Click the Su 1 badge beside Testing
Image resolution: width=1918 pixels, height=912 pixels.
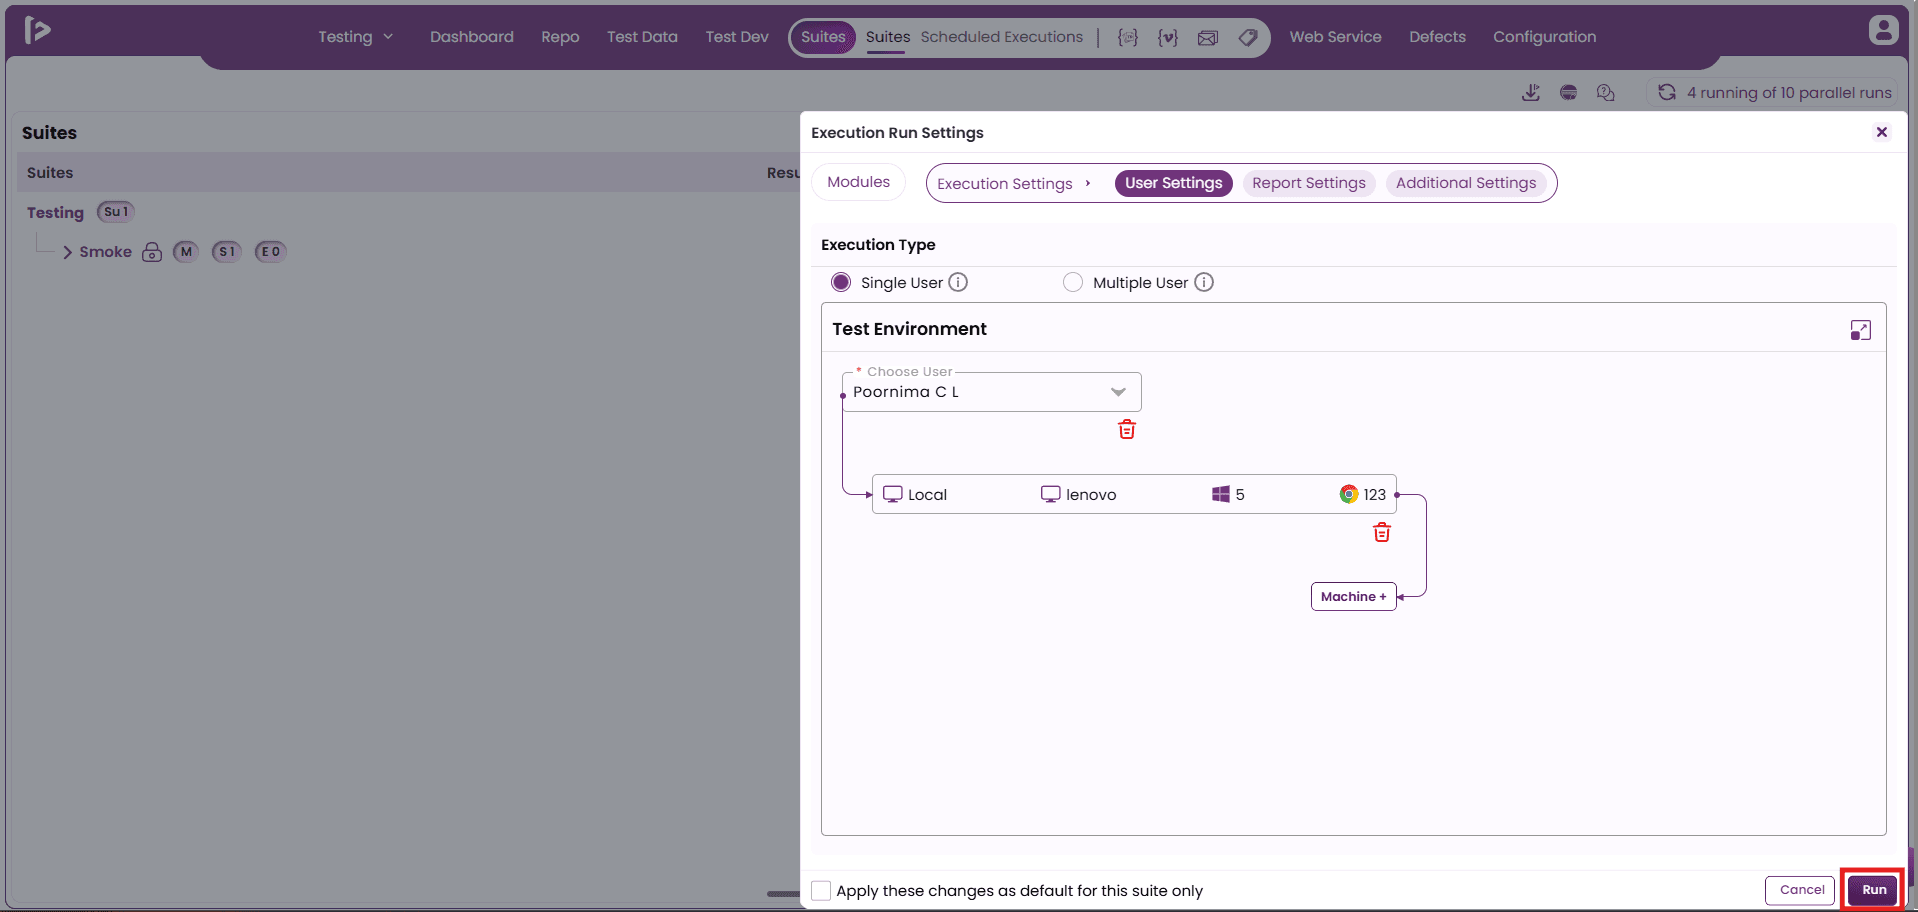[x=116, y=212]
